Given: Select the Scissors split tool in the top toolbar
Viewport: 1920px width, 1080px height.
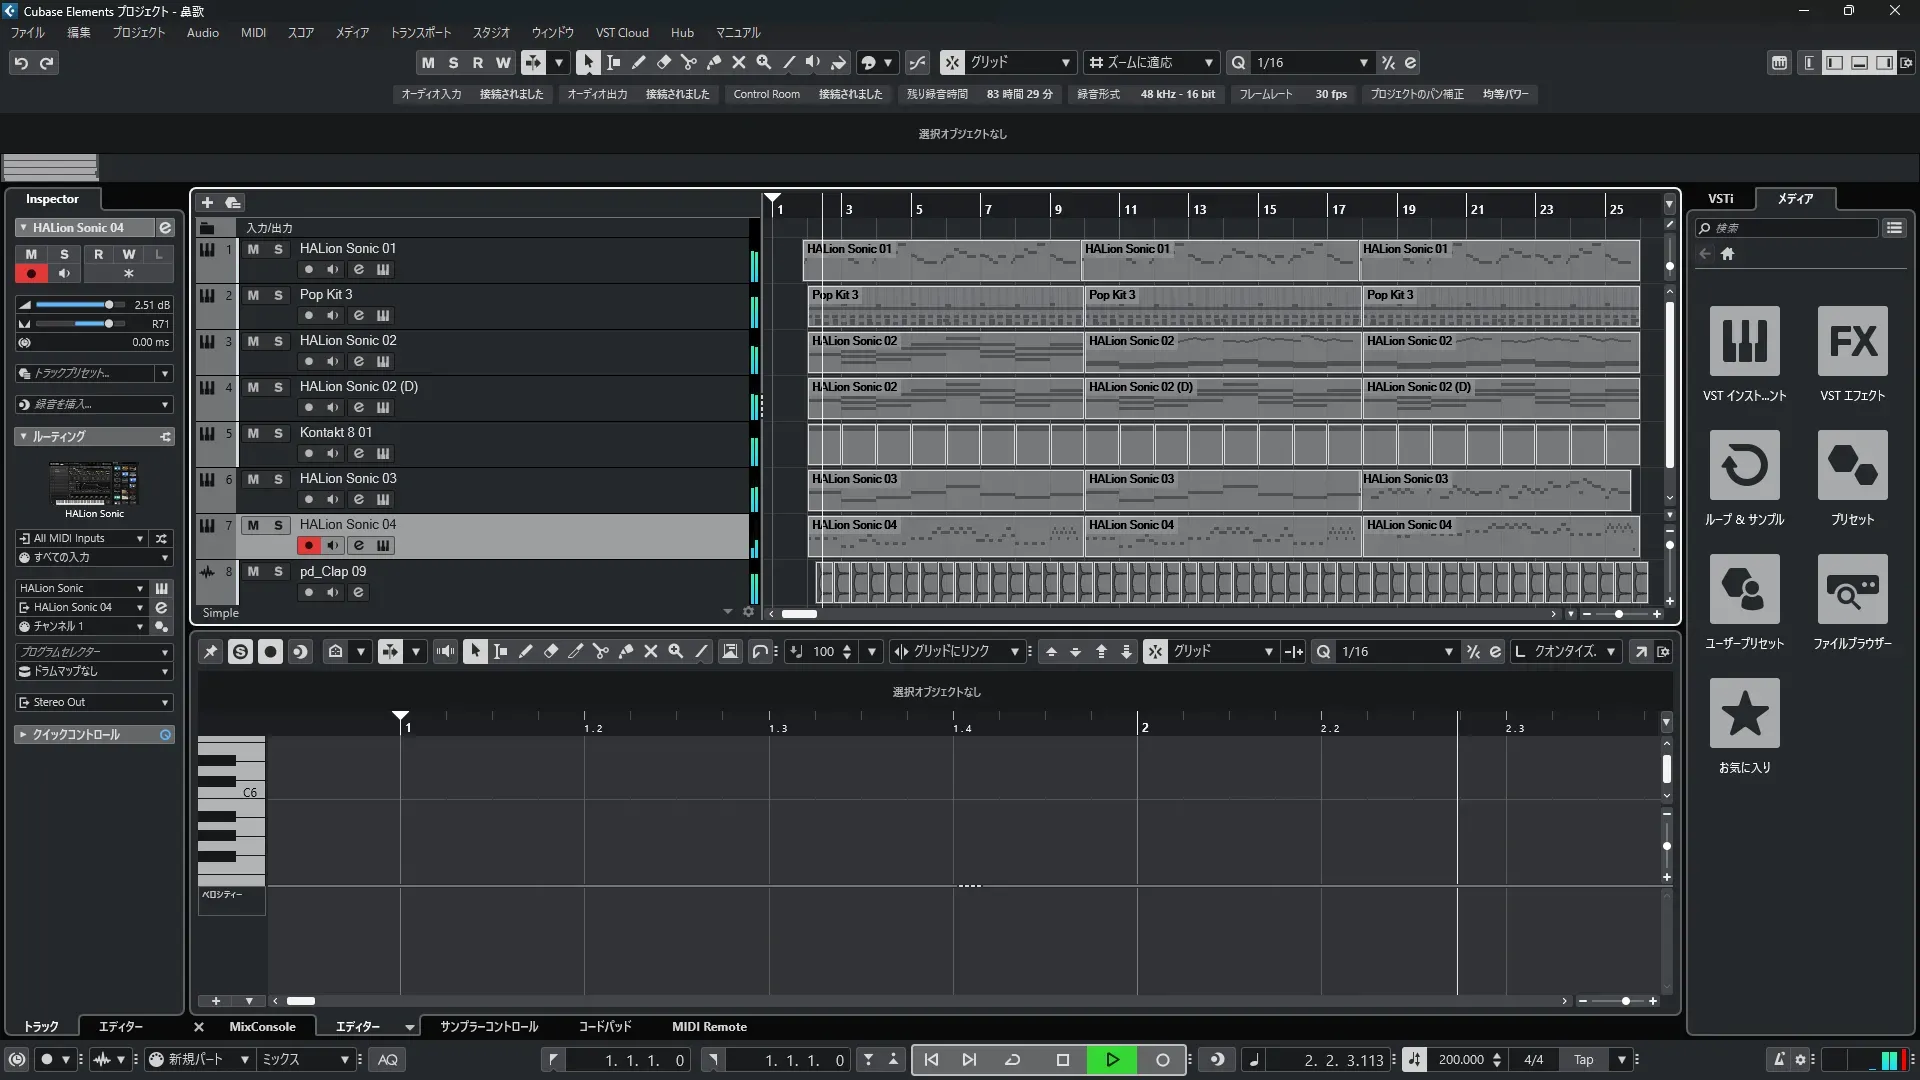Looking at the screenshot, I should point(688,62).
